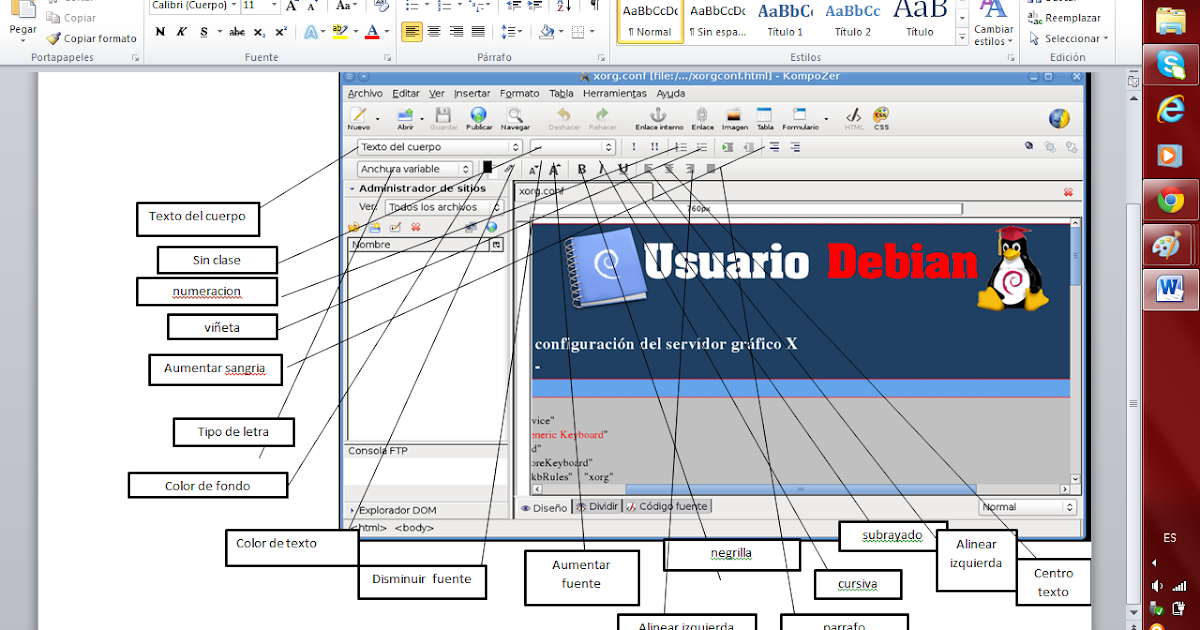Toggle align left in Word's Párrafo group
The width and height of the screenshot is (1200, 630).
411,32
